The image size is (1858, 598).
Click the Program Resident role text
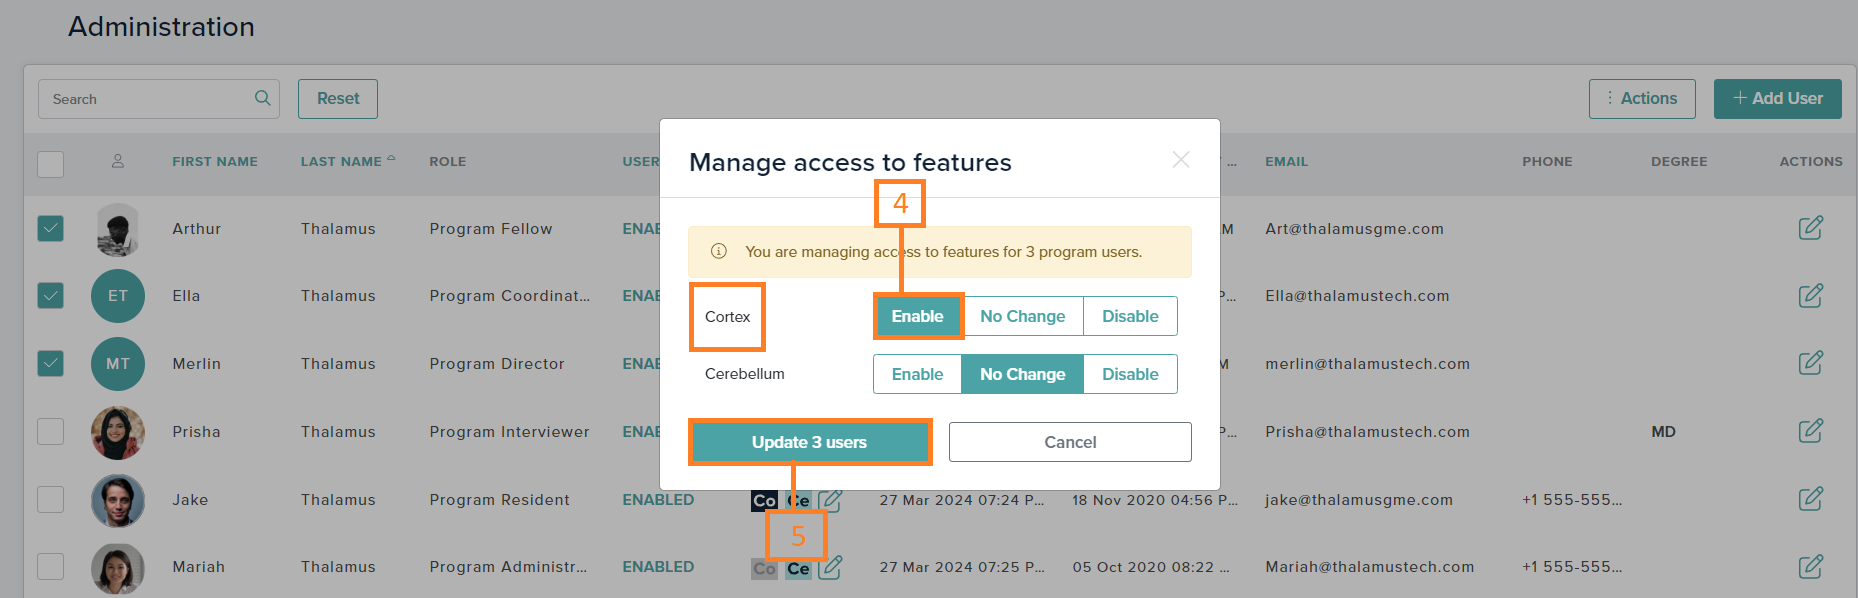pyautogui.click(x=499, y=500)
